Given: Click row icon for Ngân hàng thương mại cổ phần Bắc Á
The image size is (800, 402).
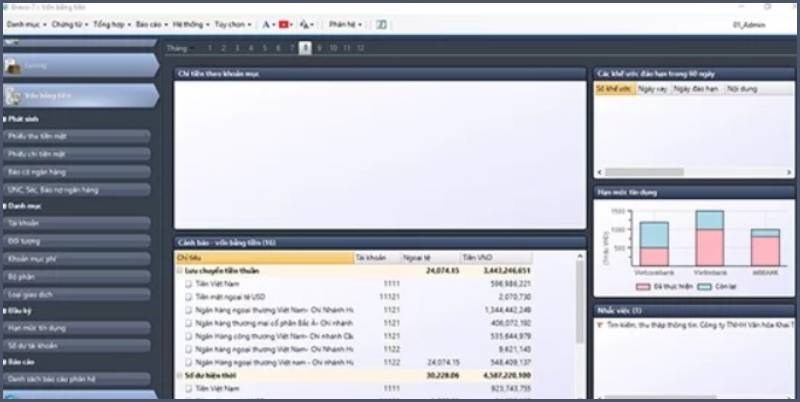Looking at the screenshot, I should tap(189, 323).
